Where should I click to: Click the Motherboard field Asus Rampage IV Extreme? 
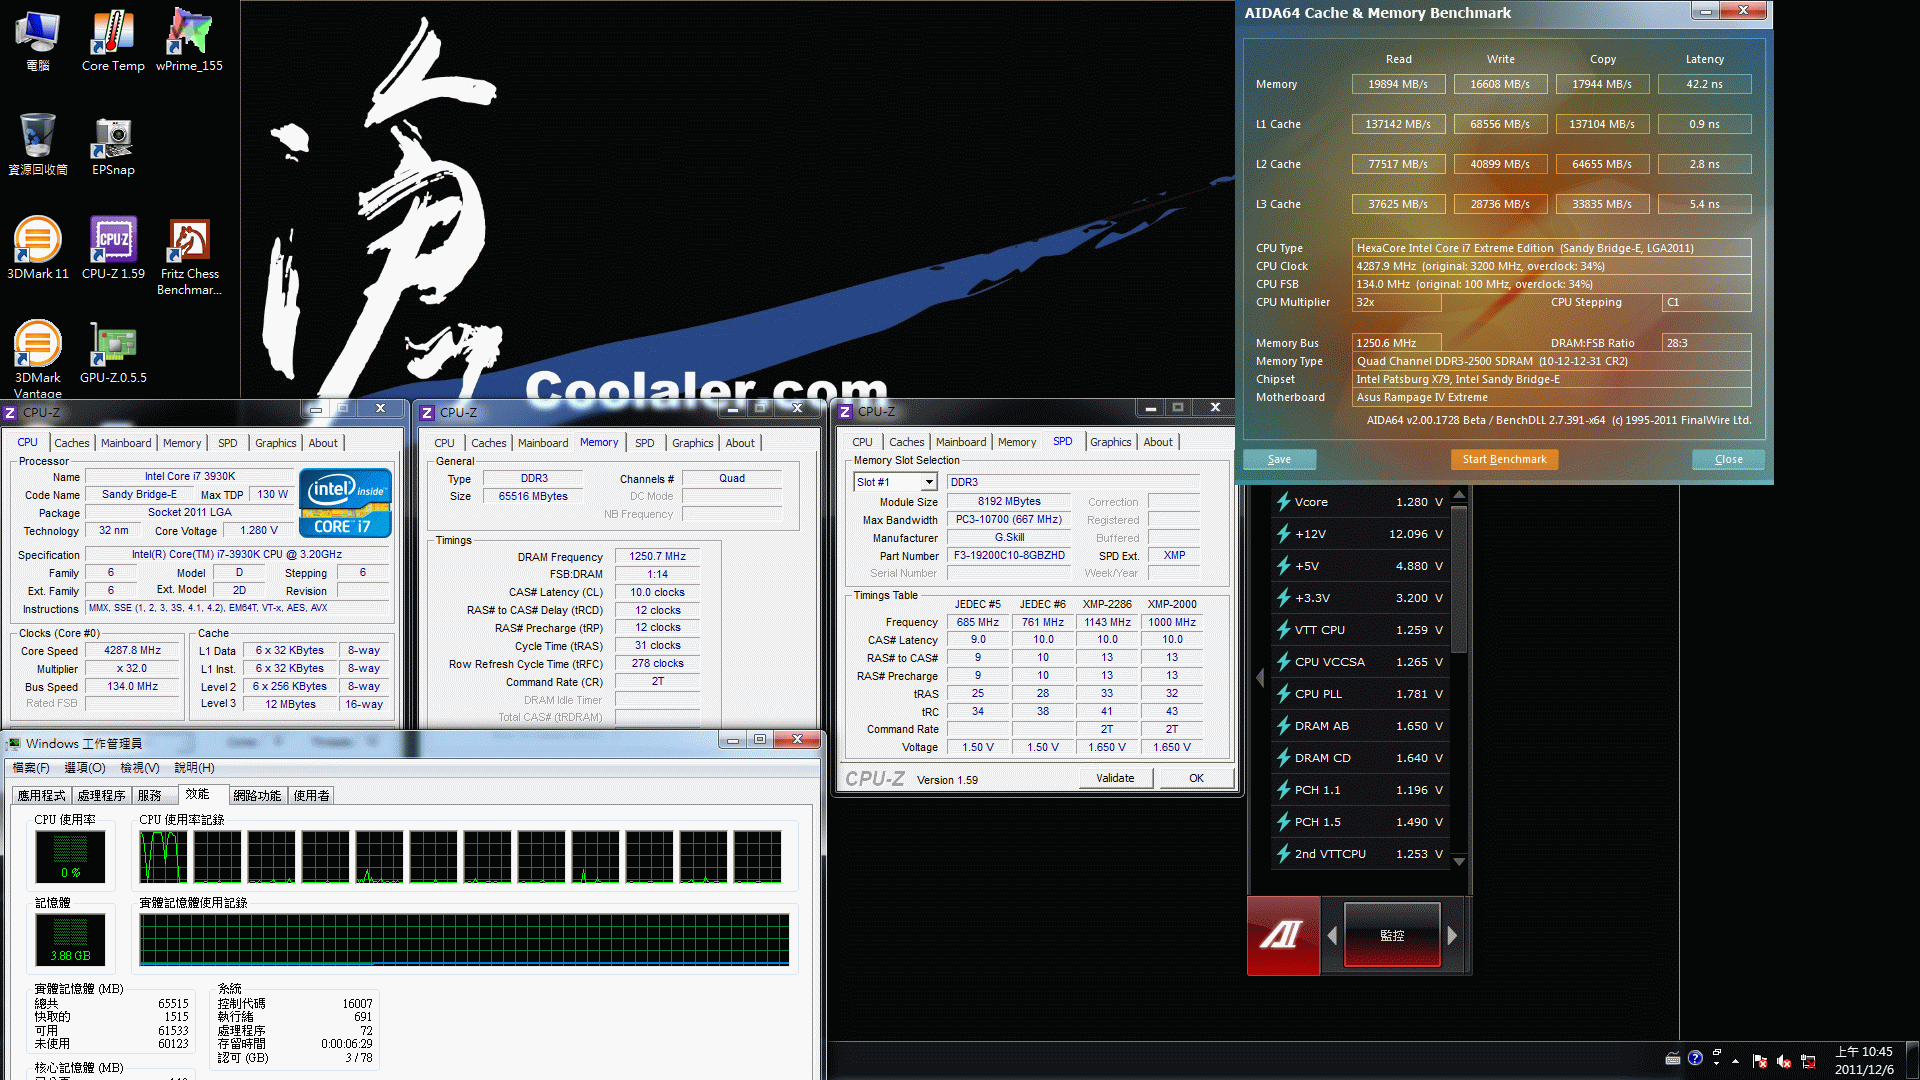[x=1552, y=397]
